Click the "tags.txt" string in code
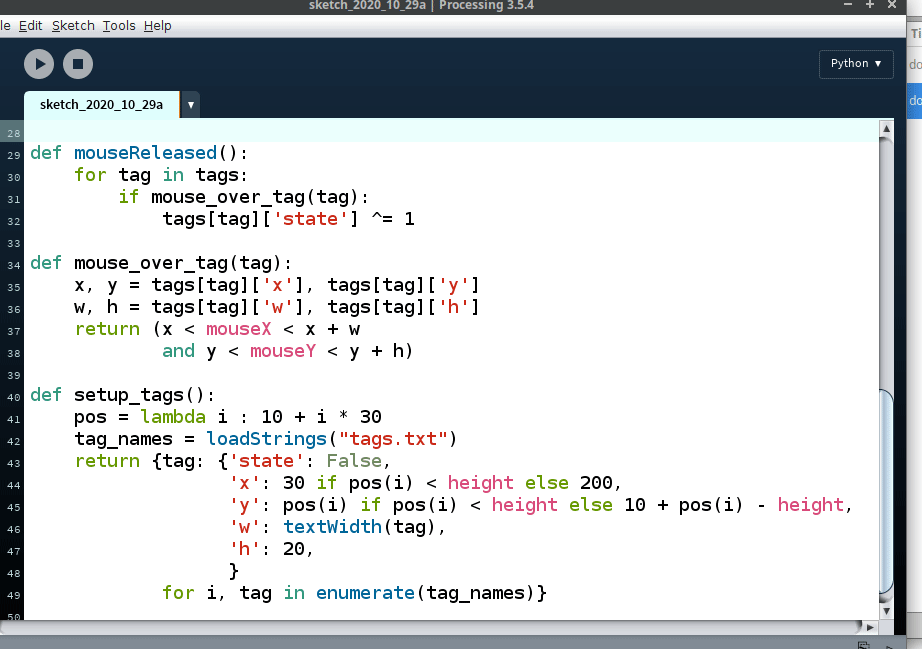This screenshot has width=922, height=649. tap(397, 439)
